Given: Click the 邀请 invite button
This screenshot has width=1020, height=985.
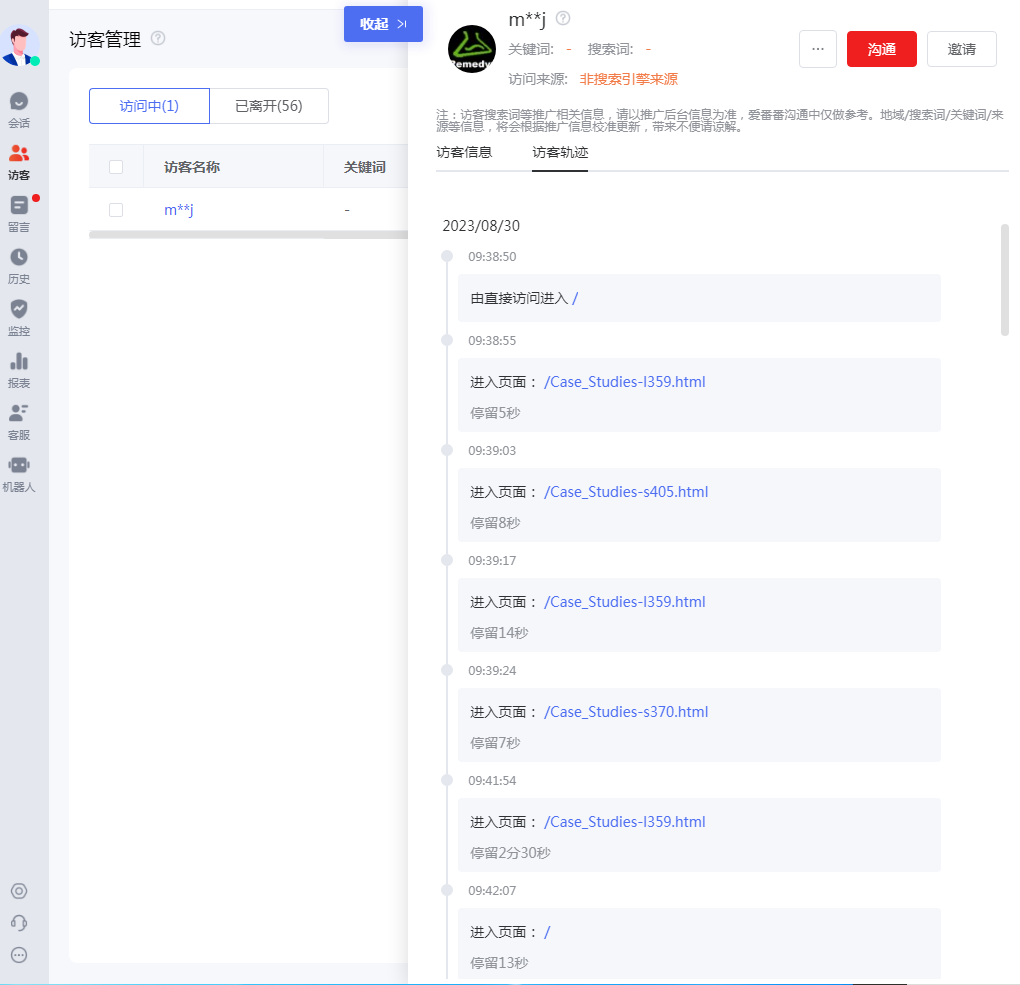Looking at the screenshot, I should (961, 49).
